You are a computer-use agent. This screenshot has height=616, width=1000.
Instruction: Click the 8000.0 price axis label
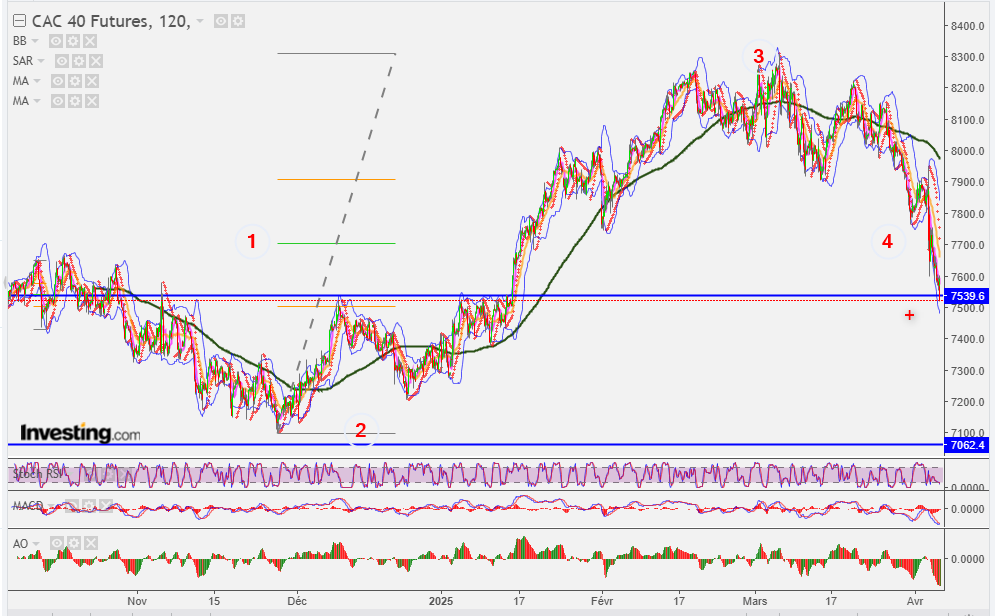point(967,151)
